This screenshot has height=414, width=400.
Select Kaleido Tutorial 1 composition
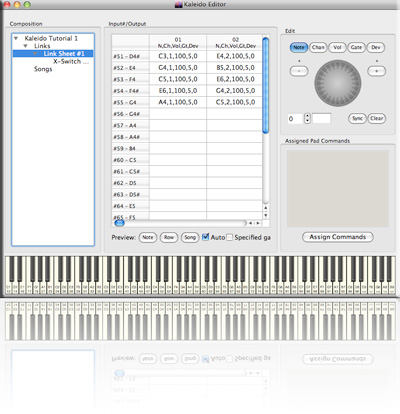pyautogui.click(x=51, y=38)
